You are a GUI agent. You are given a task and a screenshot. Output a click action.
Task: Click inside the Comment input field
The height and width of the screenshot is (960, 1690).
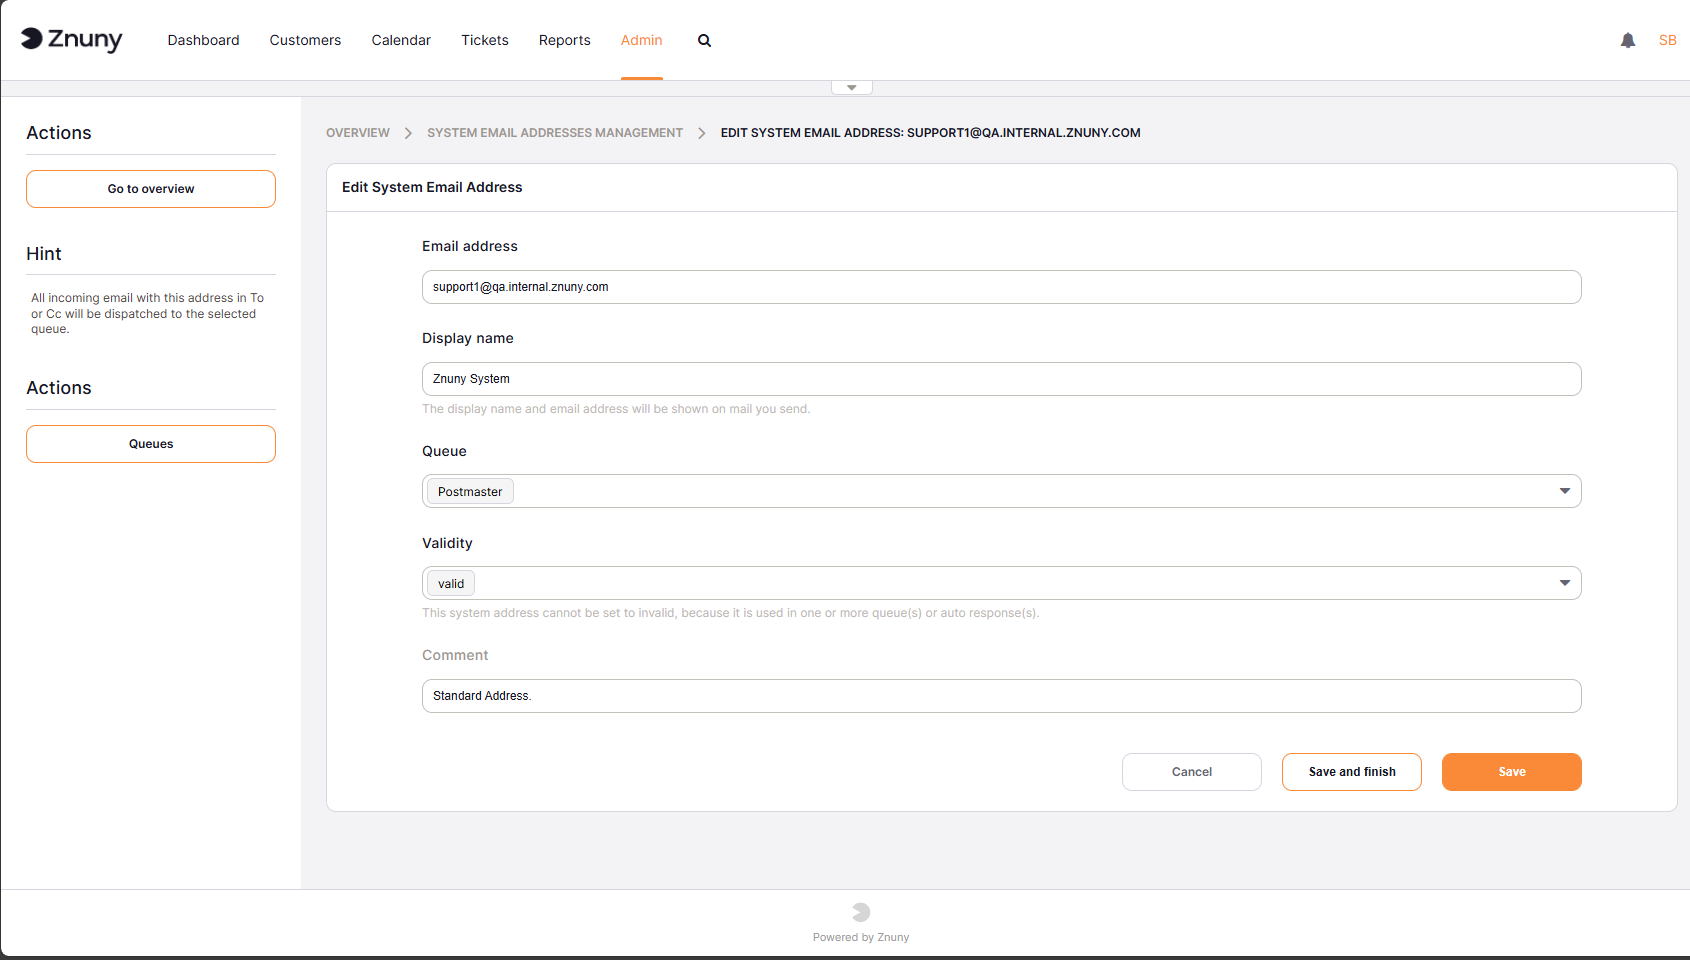[x=1000, y=695]
